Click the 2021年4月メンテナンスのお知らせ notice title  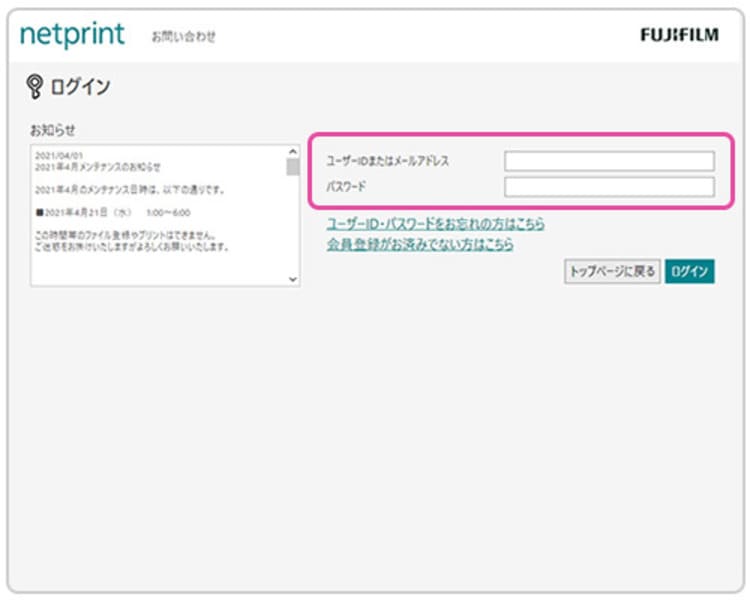coord(98,167)
